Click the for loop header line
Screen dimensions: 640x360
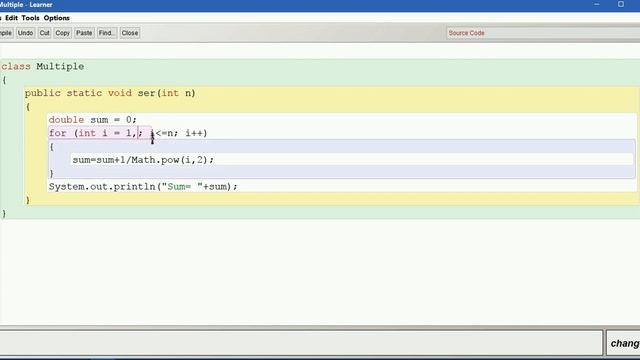point(128,133)
